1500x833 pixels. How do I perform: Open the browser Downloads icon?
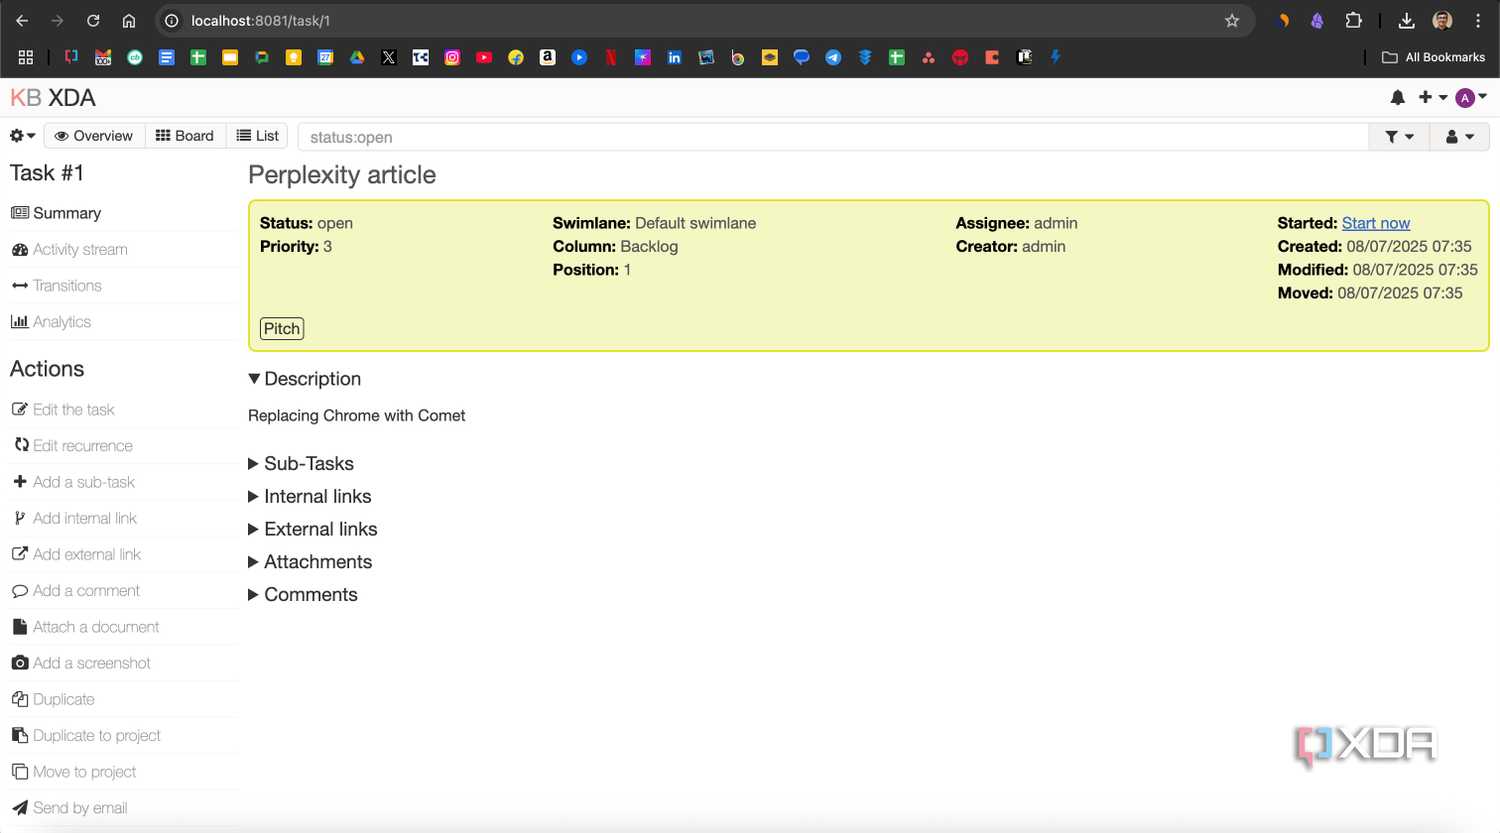pyautogui.click(x=1406, y=20)
